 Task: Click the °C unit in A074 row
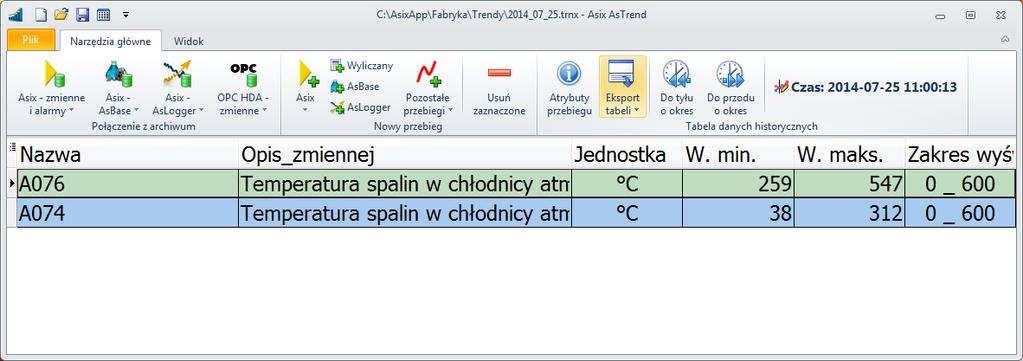pyautogui.click(x=626, y=213)
